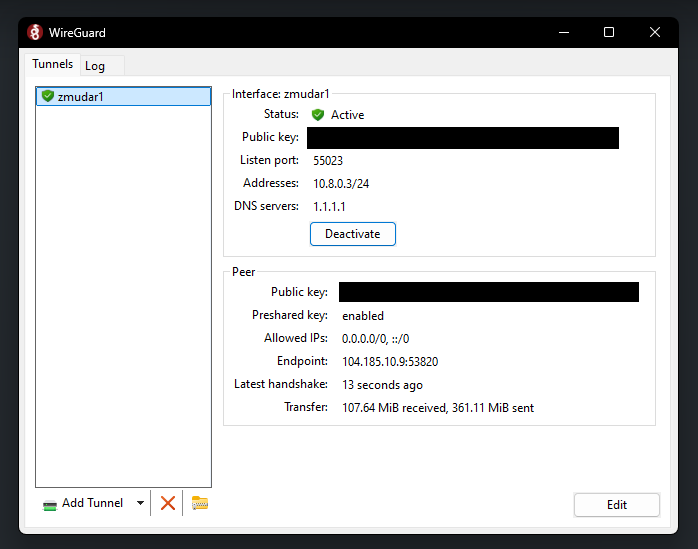The height and width of the screenshot is (549, 698).
Task: Click the Add Tunnel button label
Action: coord(92,503)
